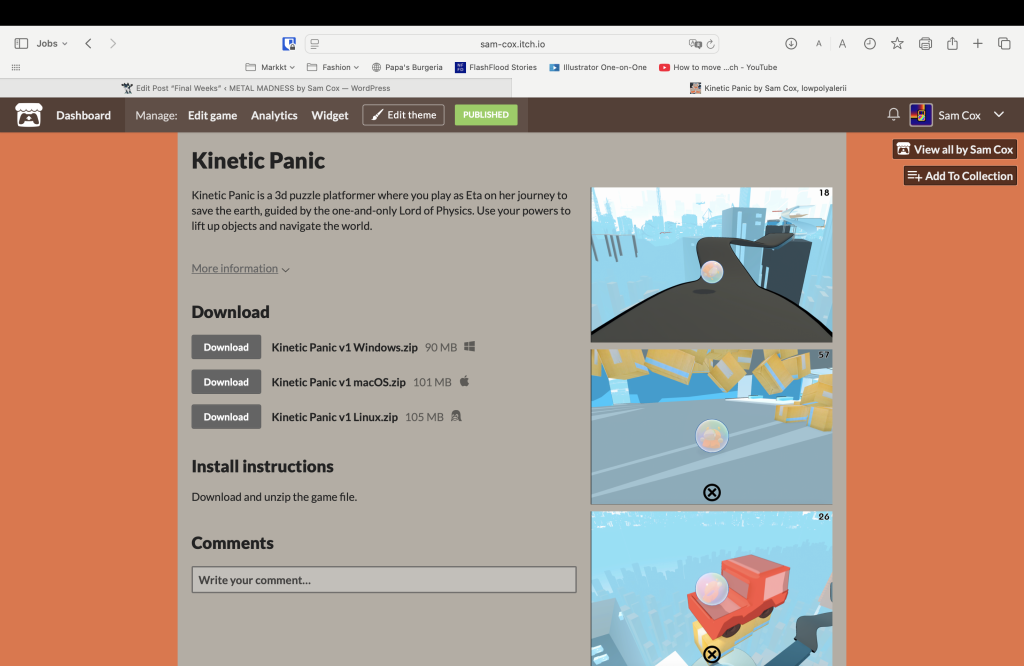This screenshot has width=1024, height=666.
Task: Open the FlashFlood Stories bookmark
Action: click(496, 67)
